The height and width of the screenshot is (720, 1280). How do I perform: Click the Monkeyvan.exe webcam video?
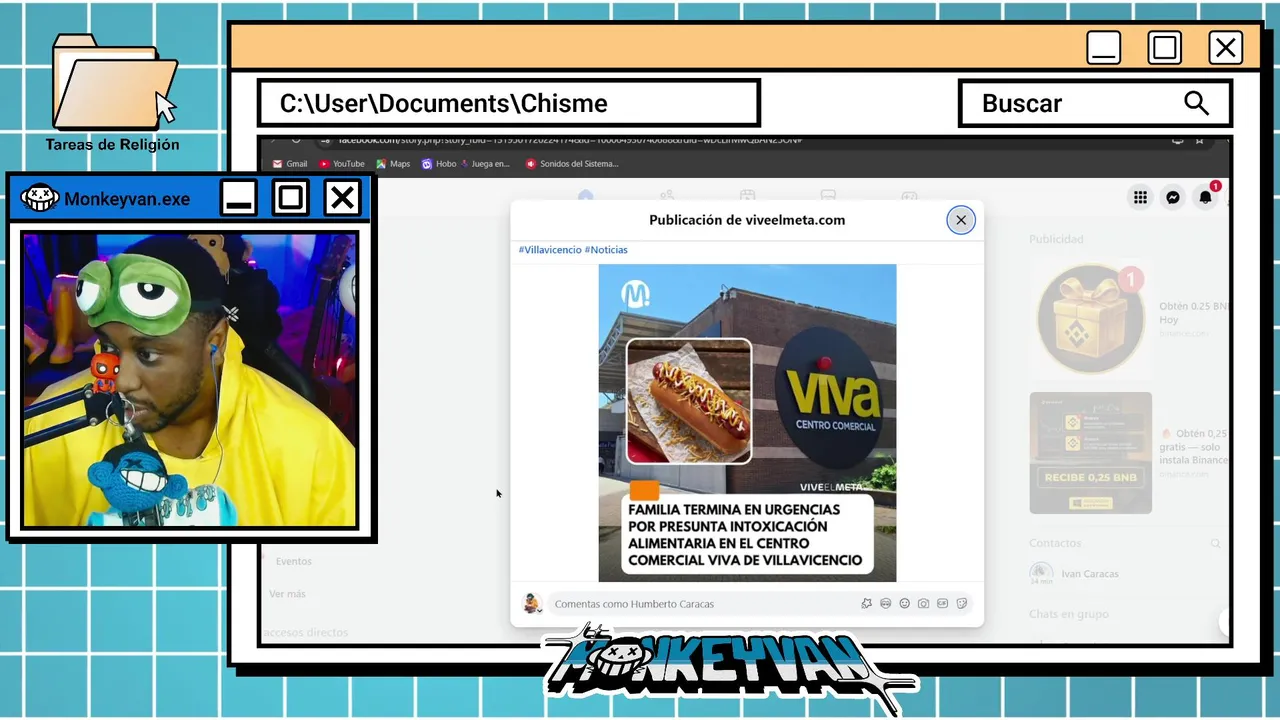click(189, 380)
